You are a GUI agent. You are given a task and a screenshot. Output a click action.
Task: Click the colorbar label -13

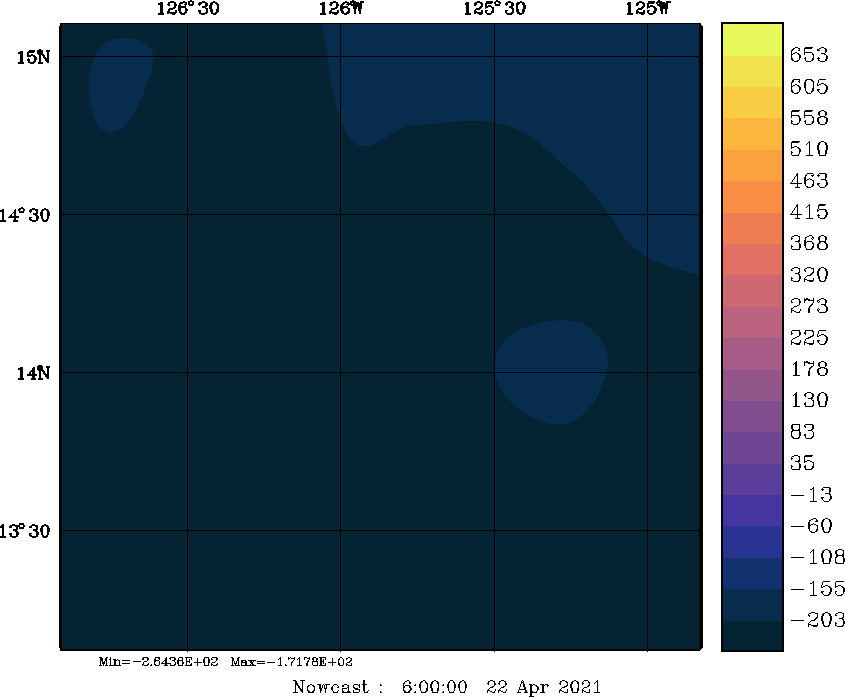(812, 494)
